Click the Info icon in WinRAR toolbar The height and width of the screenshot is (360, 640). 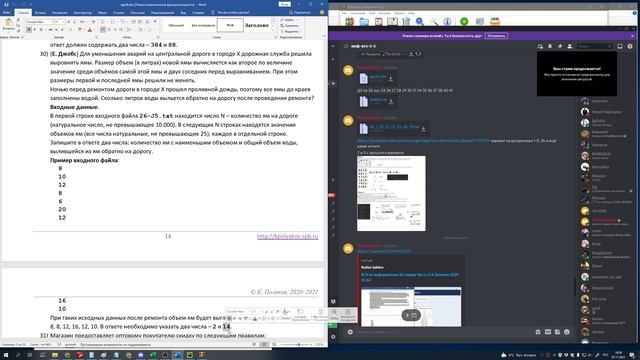click(x=447, y=22)
